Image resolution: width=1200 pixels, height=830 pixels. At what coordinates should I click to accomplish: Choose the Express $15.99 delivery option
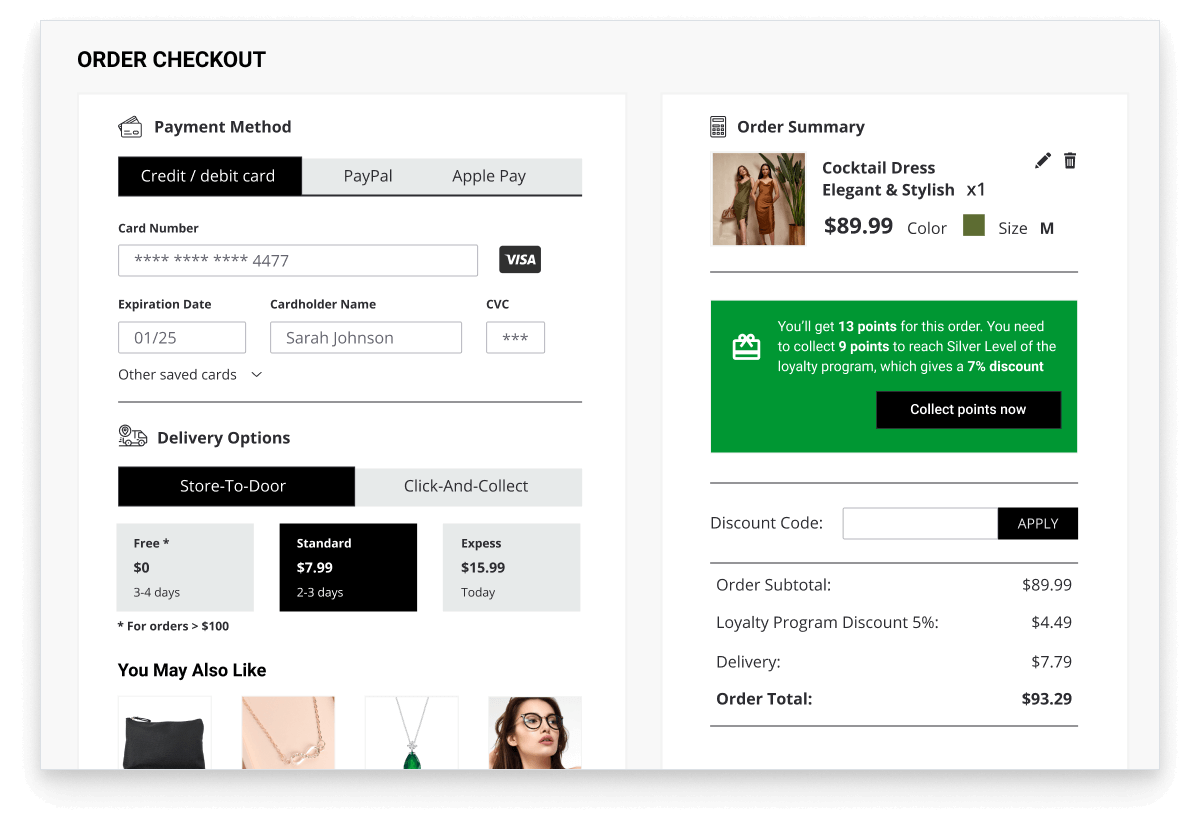(511, 567)
